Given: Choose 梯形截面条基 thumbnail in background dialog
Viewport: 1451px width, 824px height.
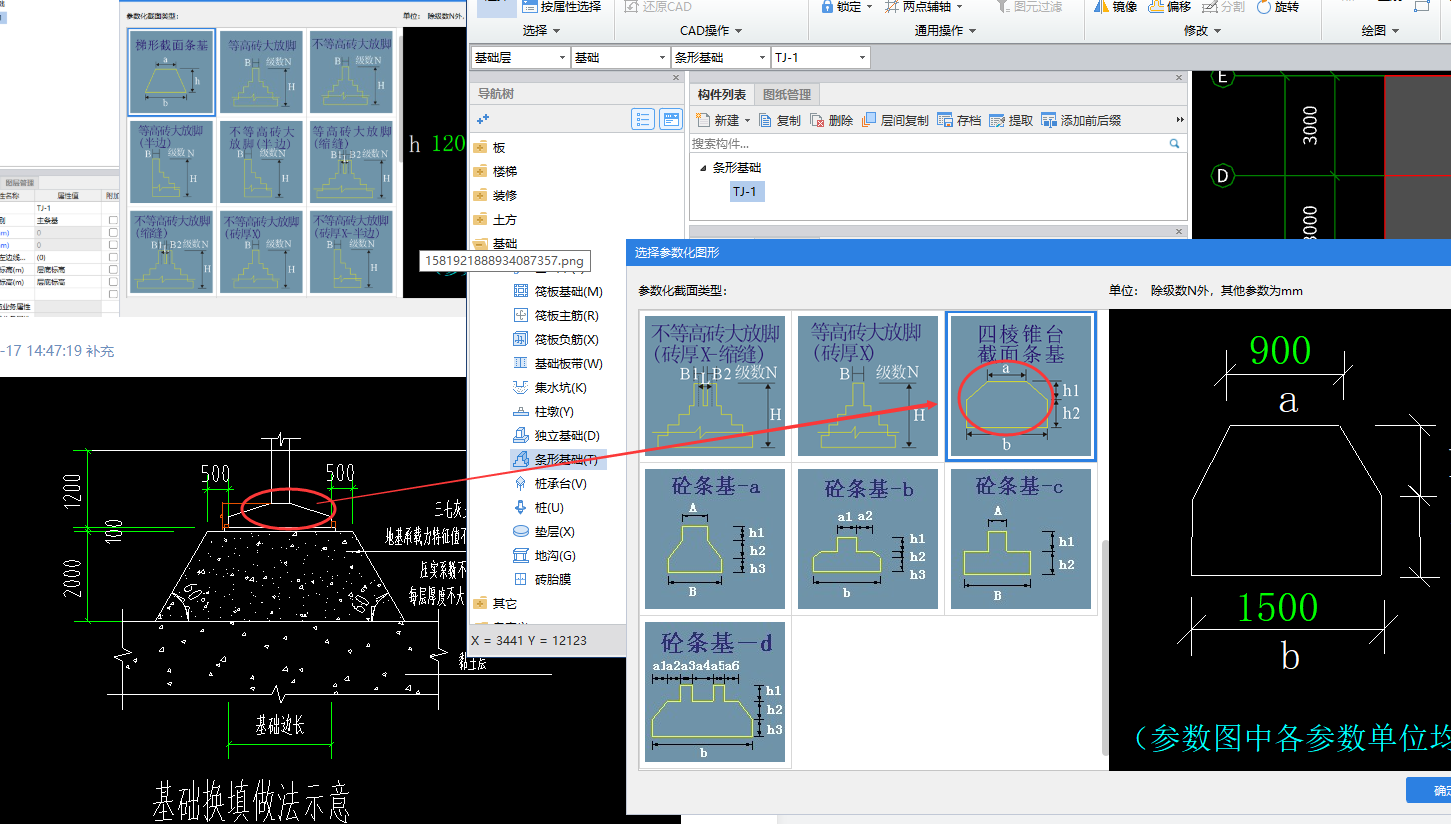Looking at the screenshot, I should click(172, 72).
